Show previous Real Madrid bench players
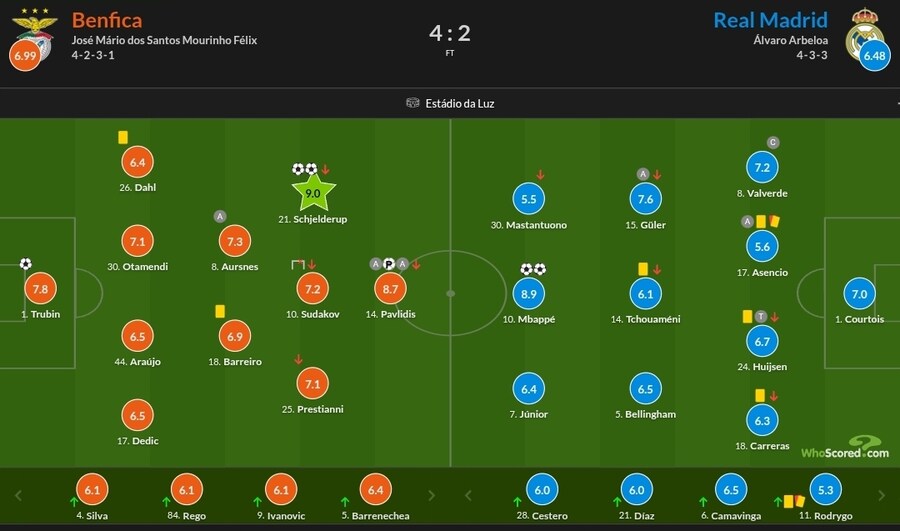This screenshot has height=531, width=900. (468, 494)
